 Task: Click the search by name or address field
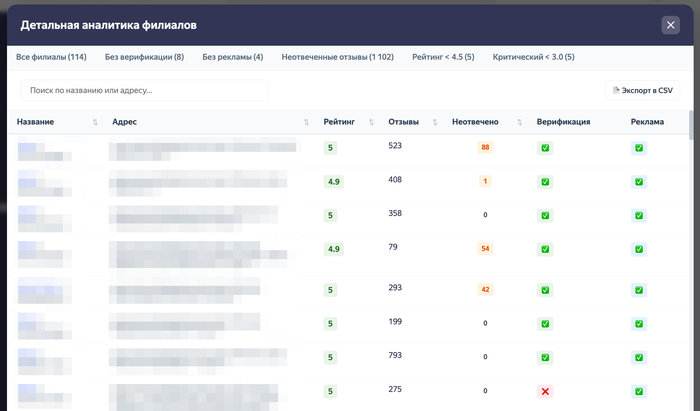(x=145, y=90)
